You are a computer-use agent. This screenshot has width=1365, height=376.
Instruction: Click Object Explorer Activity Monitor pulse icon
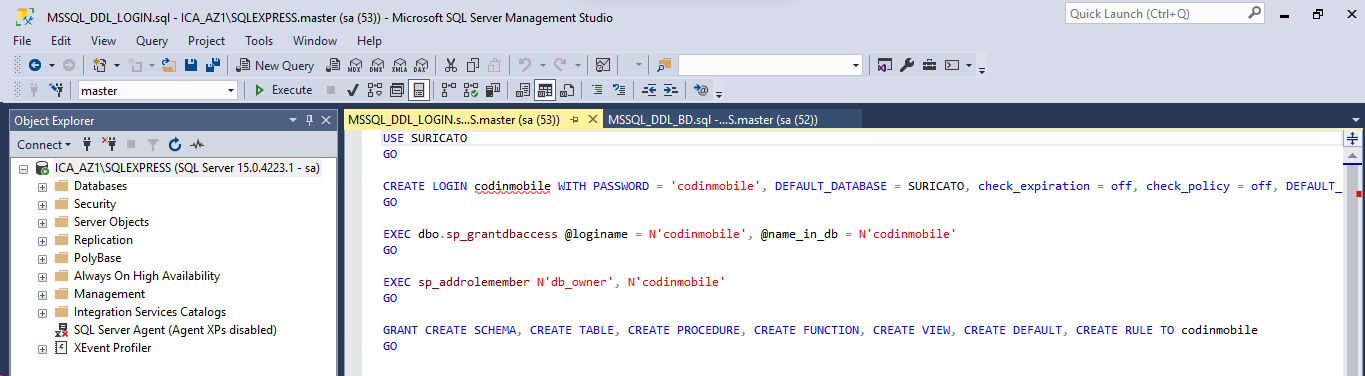tap(197, 144)
